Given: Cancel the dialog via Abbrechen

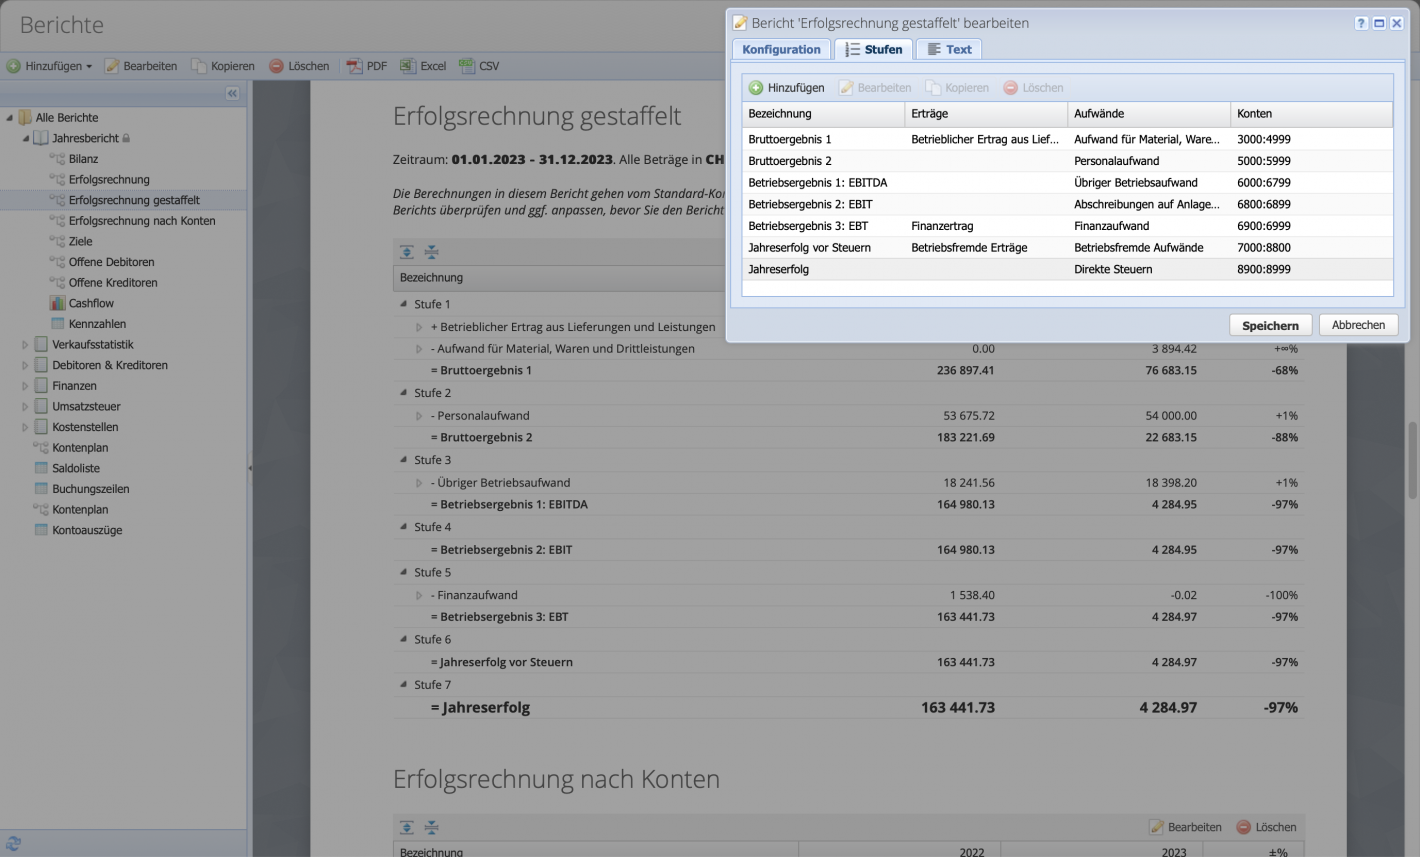Looking at the screenshot, I should point(1358,325).
